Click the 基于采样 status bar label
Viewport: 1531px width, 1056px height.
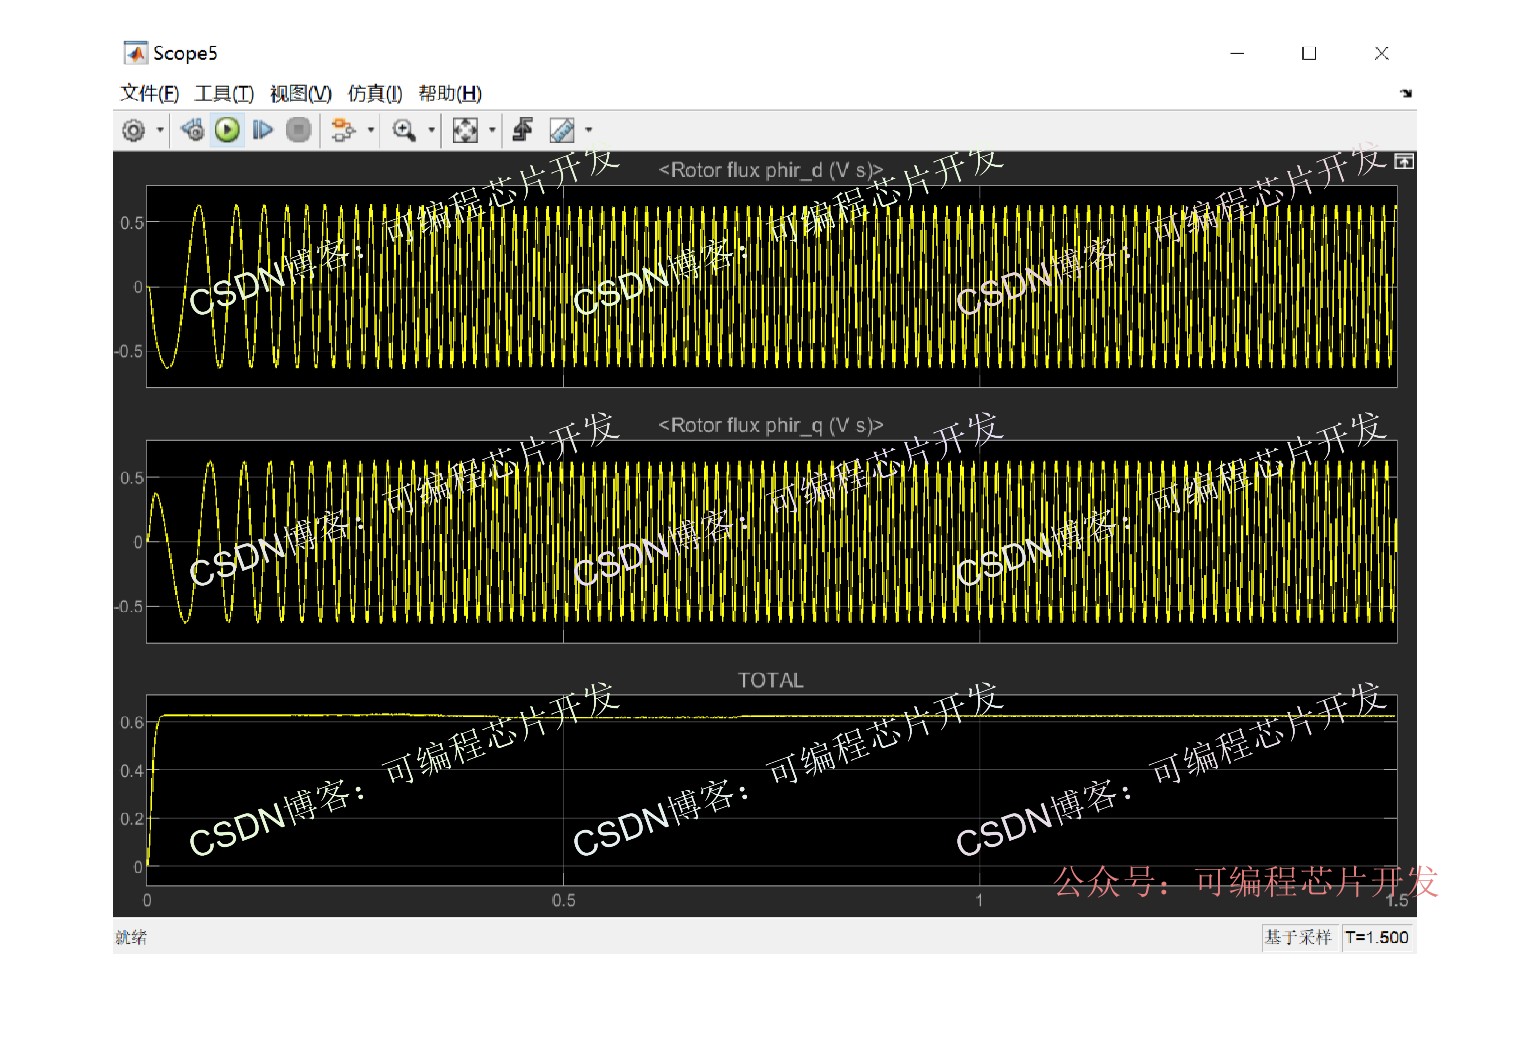1297,937
